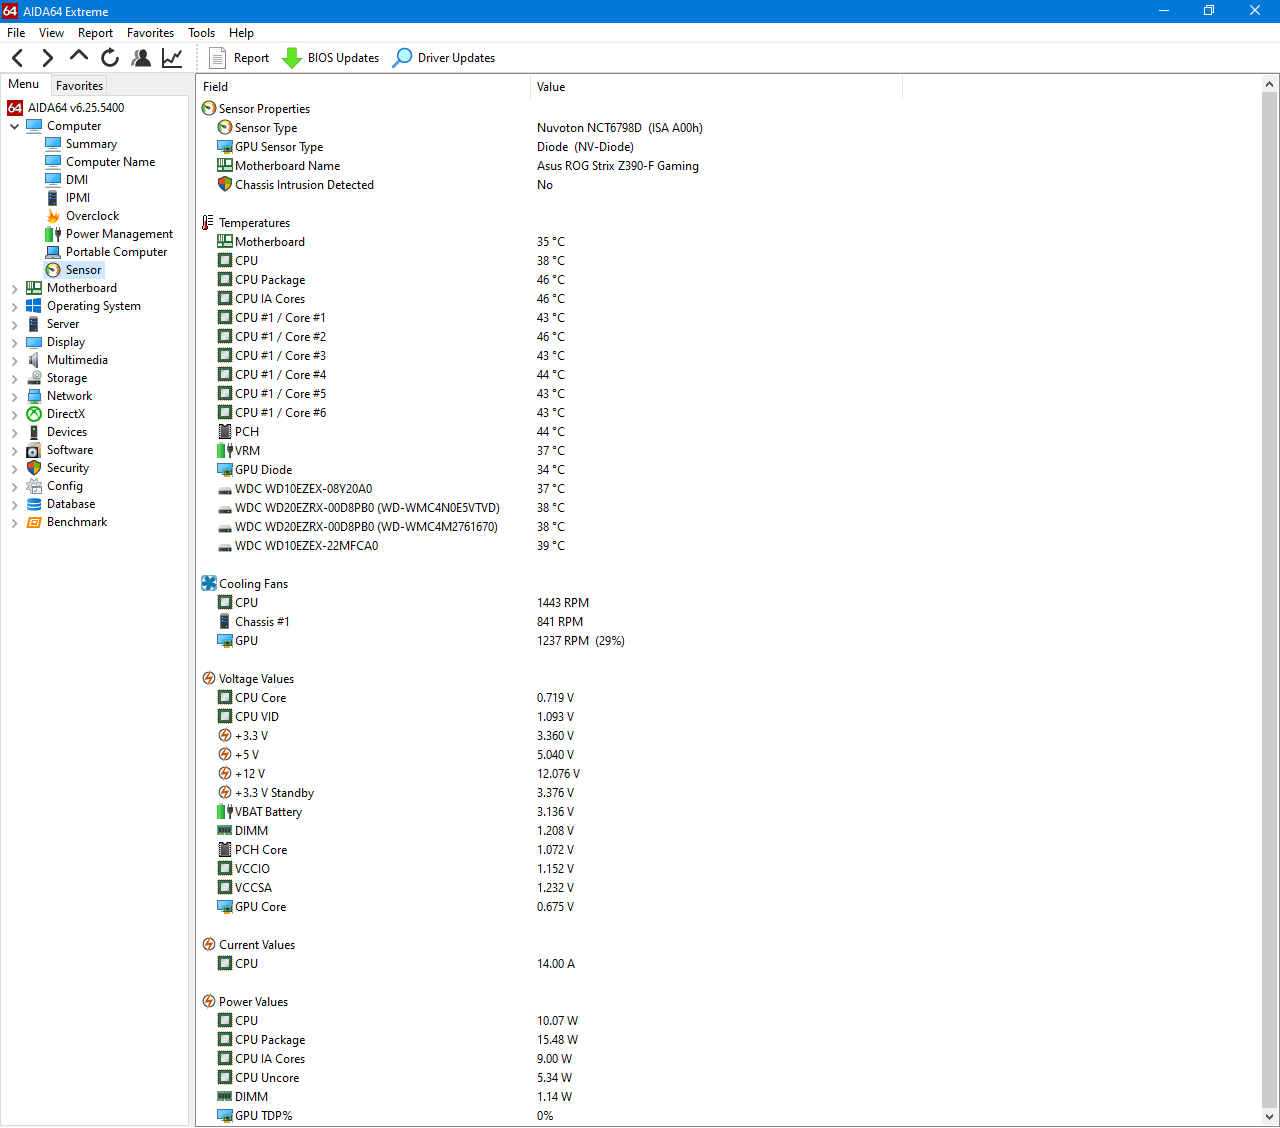Click the Voltage Values group icon
The height and width of the screenshot is (1128, 1280).
209,678
